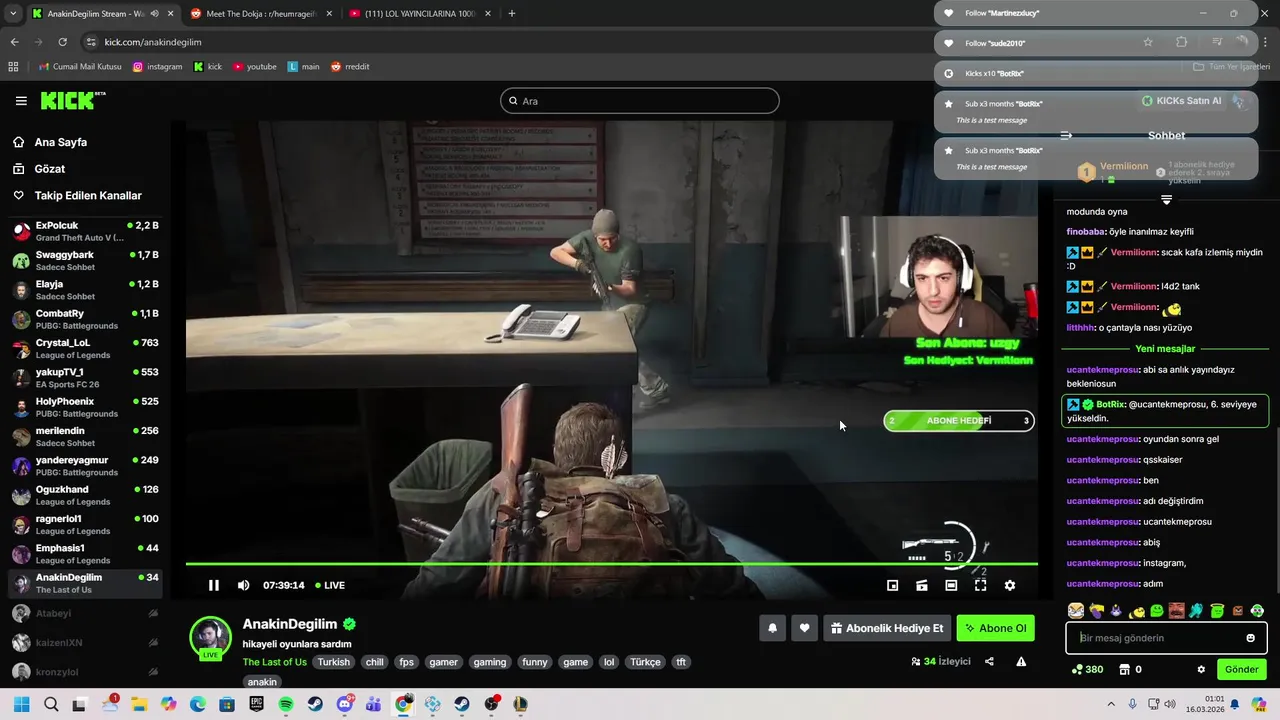Click the Abone Ol subscribe button
1280x720 pixels.
pyautogui.click(x=995, y=628)
